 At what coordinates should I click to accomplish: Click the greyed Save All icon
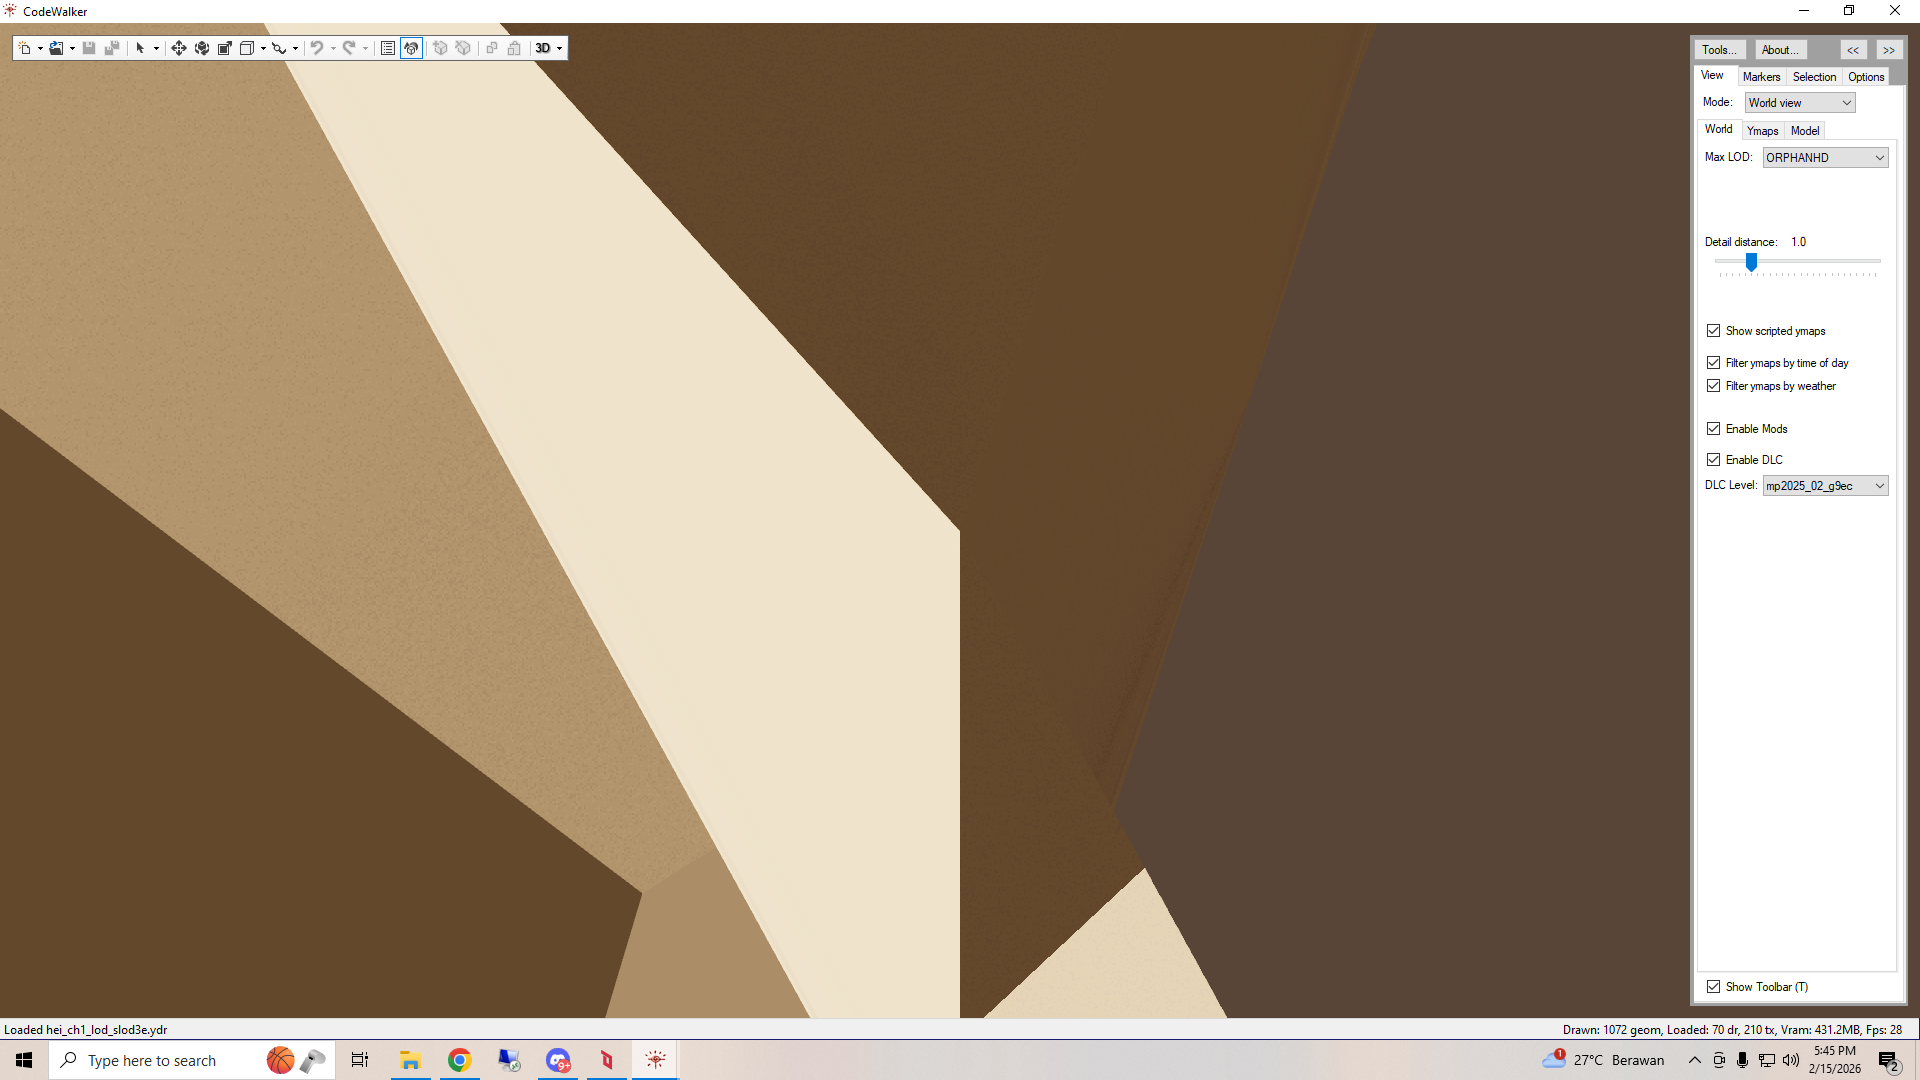pos(112,48)
